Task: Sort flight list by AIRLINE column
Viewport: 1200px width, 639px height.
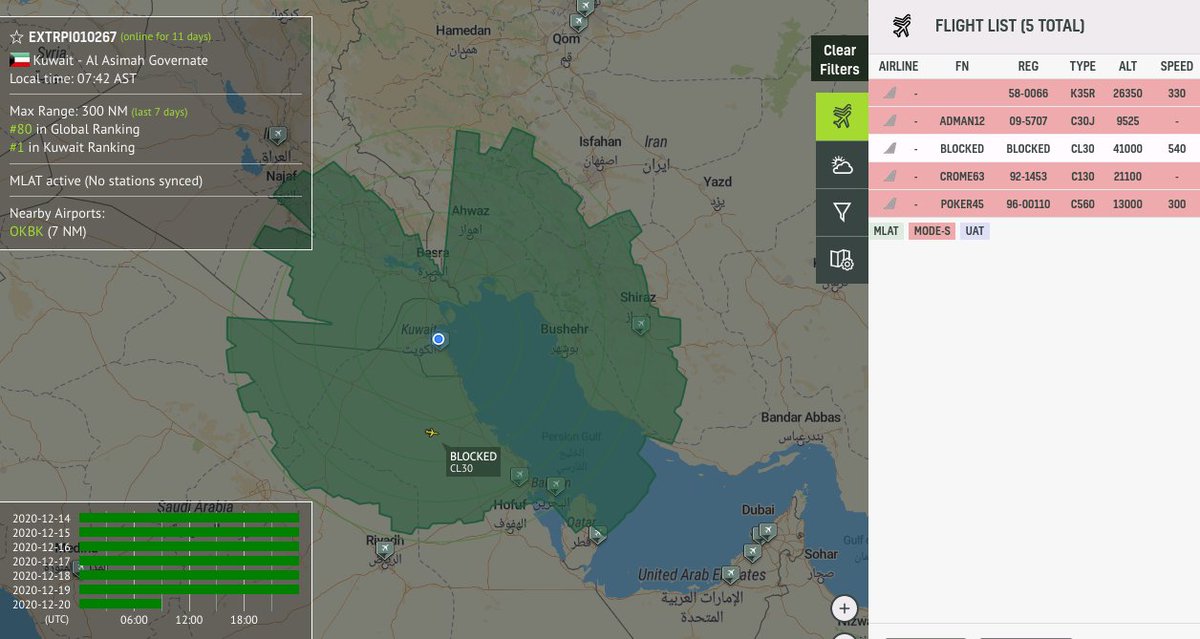Action: [898, 66]
